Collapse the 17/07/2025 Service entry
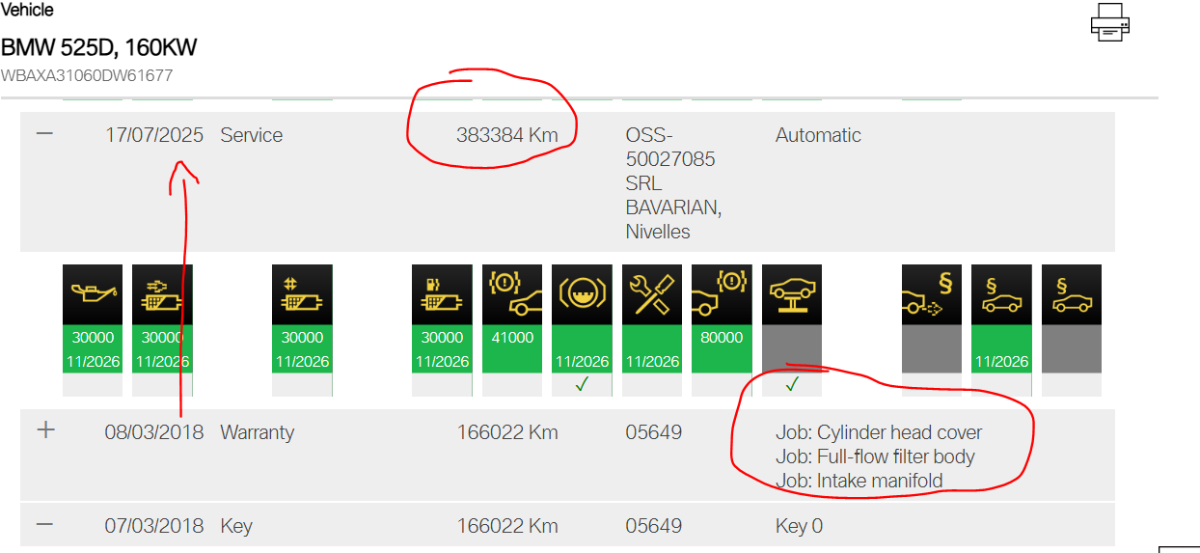This screenshot has height=553, width=1200. pos(45,134)
